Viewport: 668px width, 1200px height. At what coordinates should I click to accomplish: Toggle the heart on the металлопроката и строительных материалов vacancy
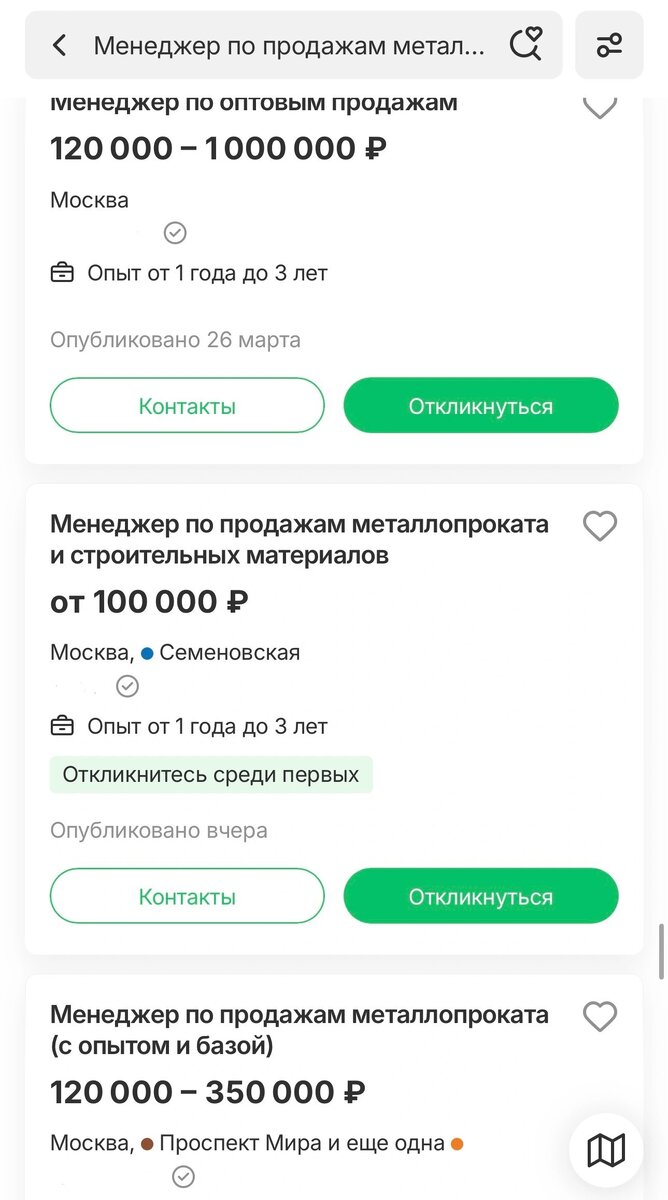pyautogui.click(x=600, y=526)
